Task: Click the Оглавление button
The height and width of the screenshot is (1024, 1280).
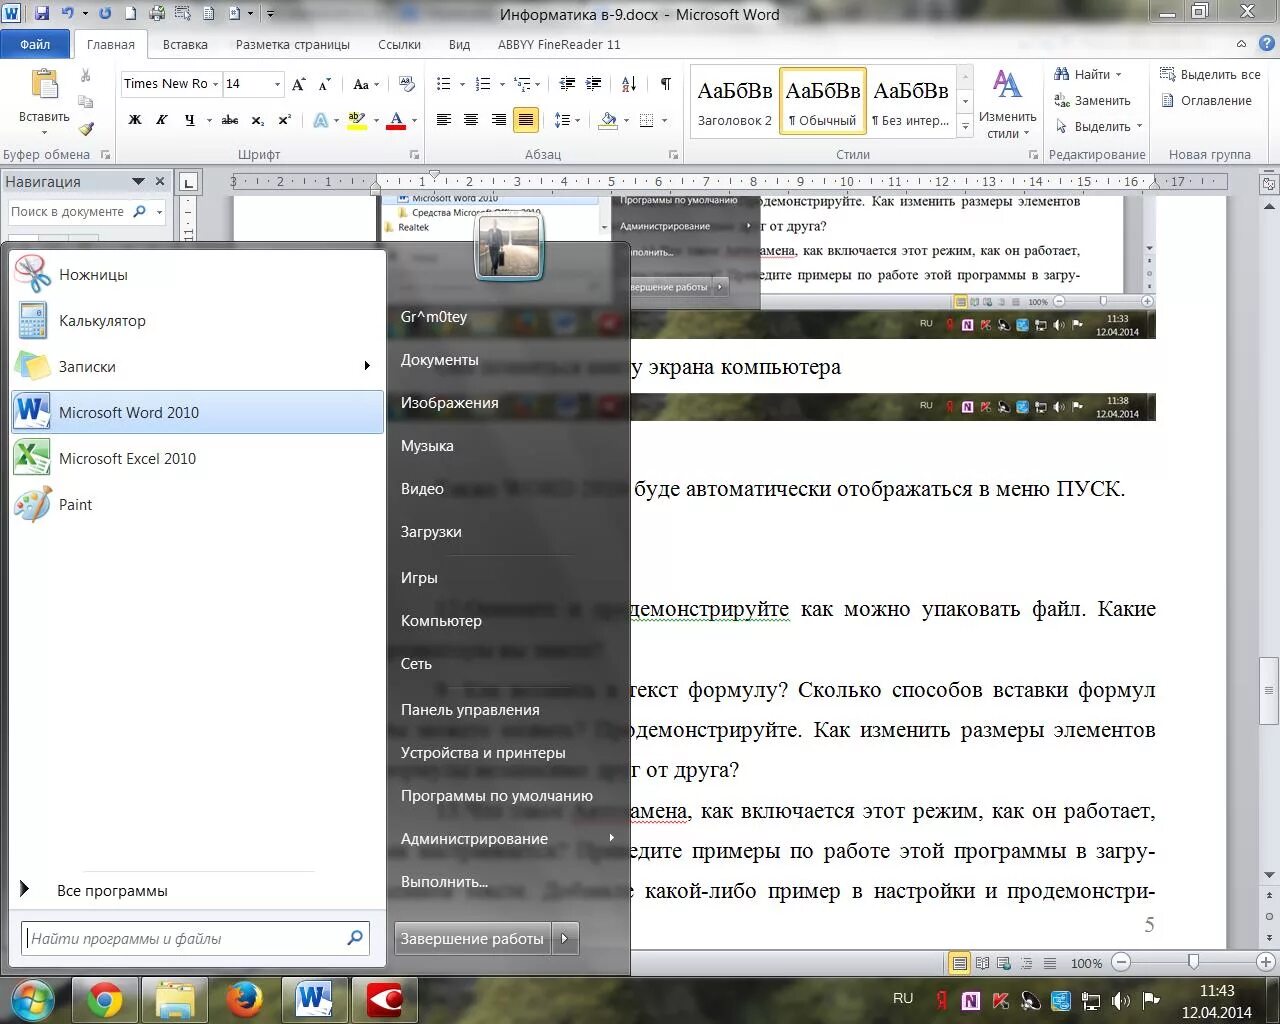Action: click(x=1206, y=100)
